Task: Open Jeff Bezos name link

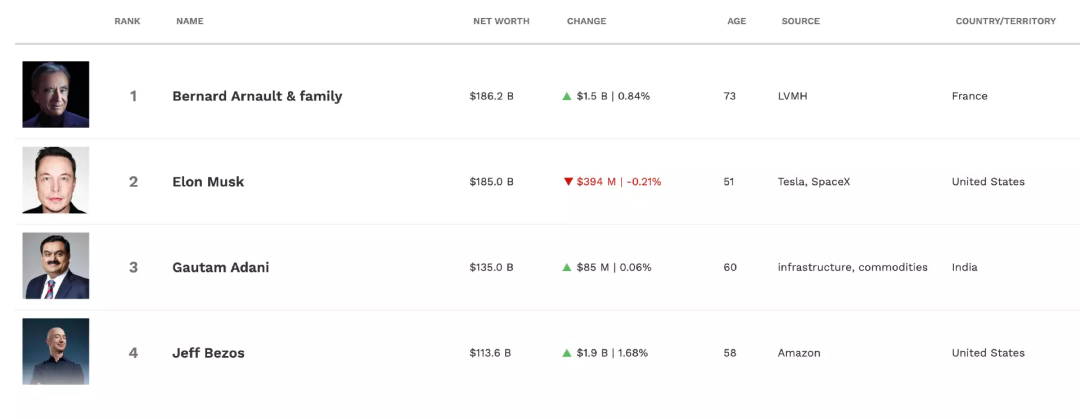Action: [x=208, y=353]
